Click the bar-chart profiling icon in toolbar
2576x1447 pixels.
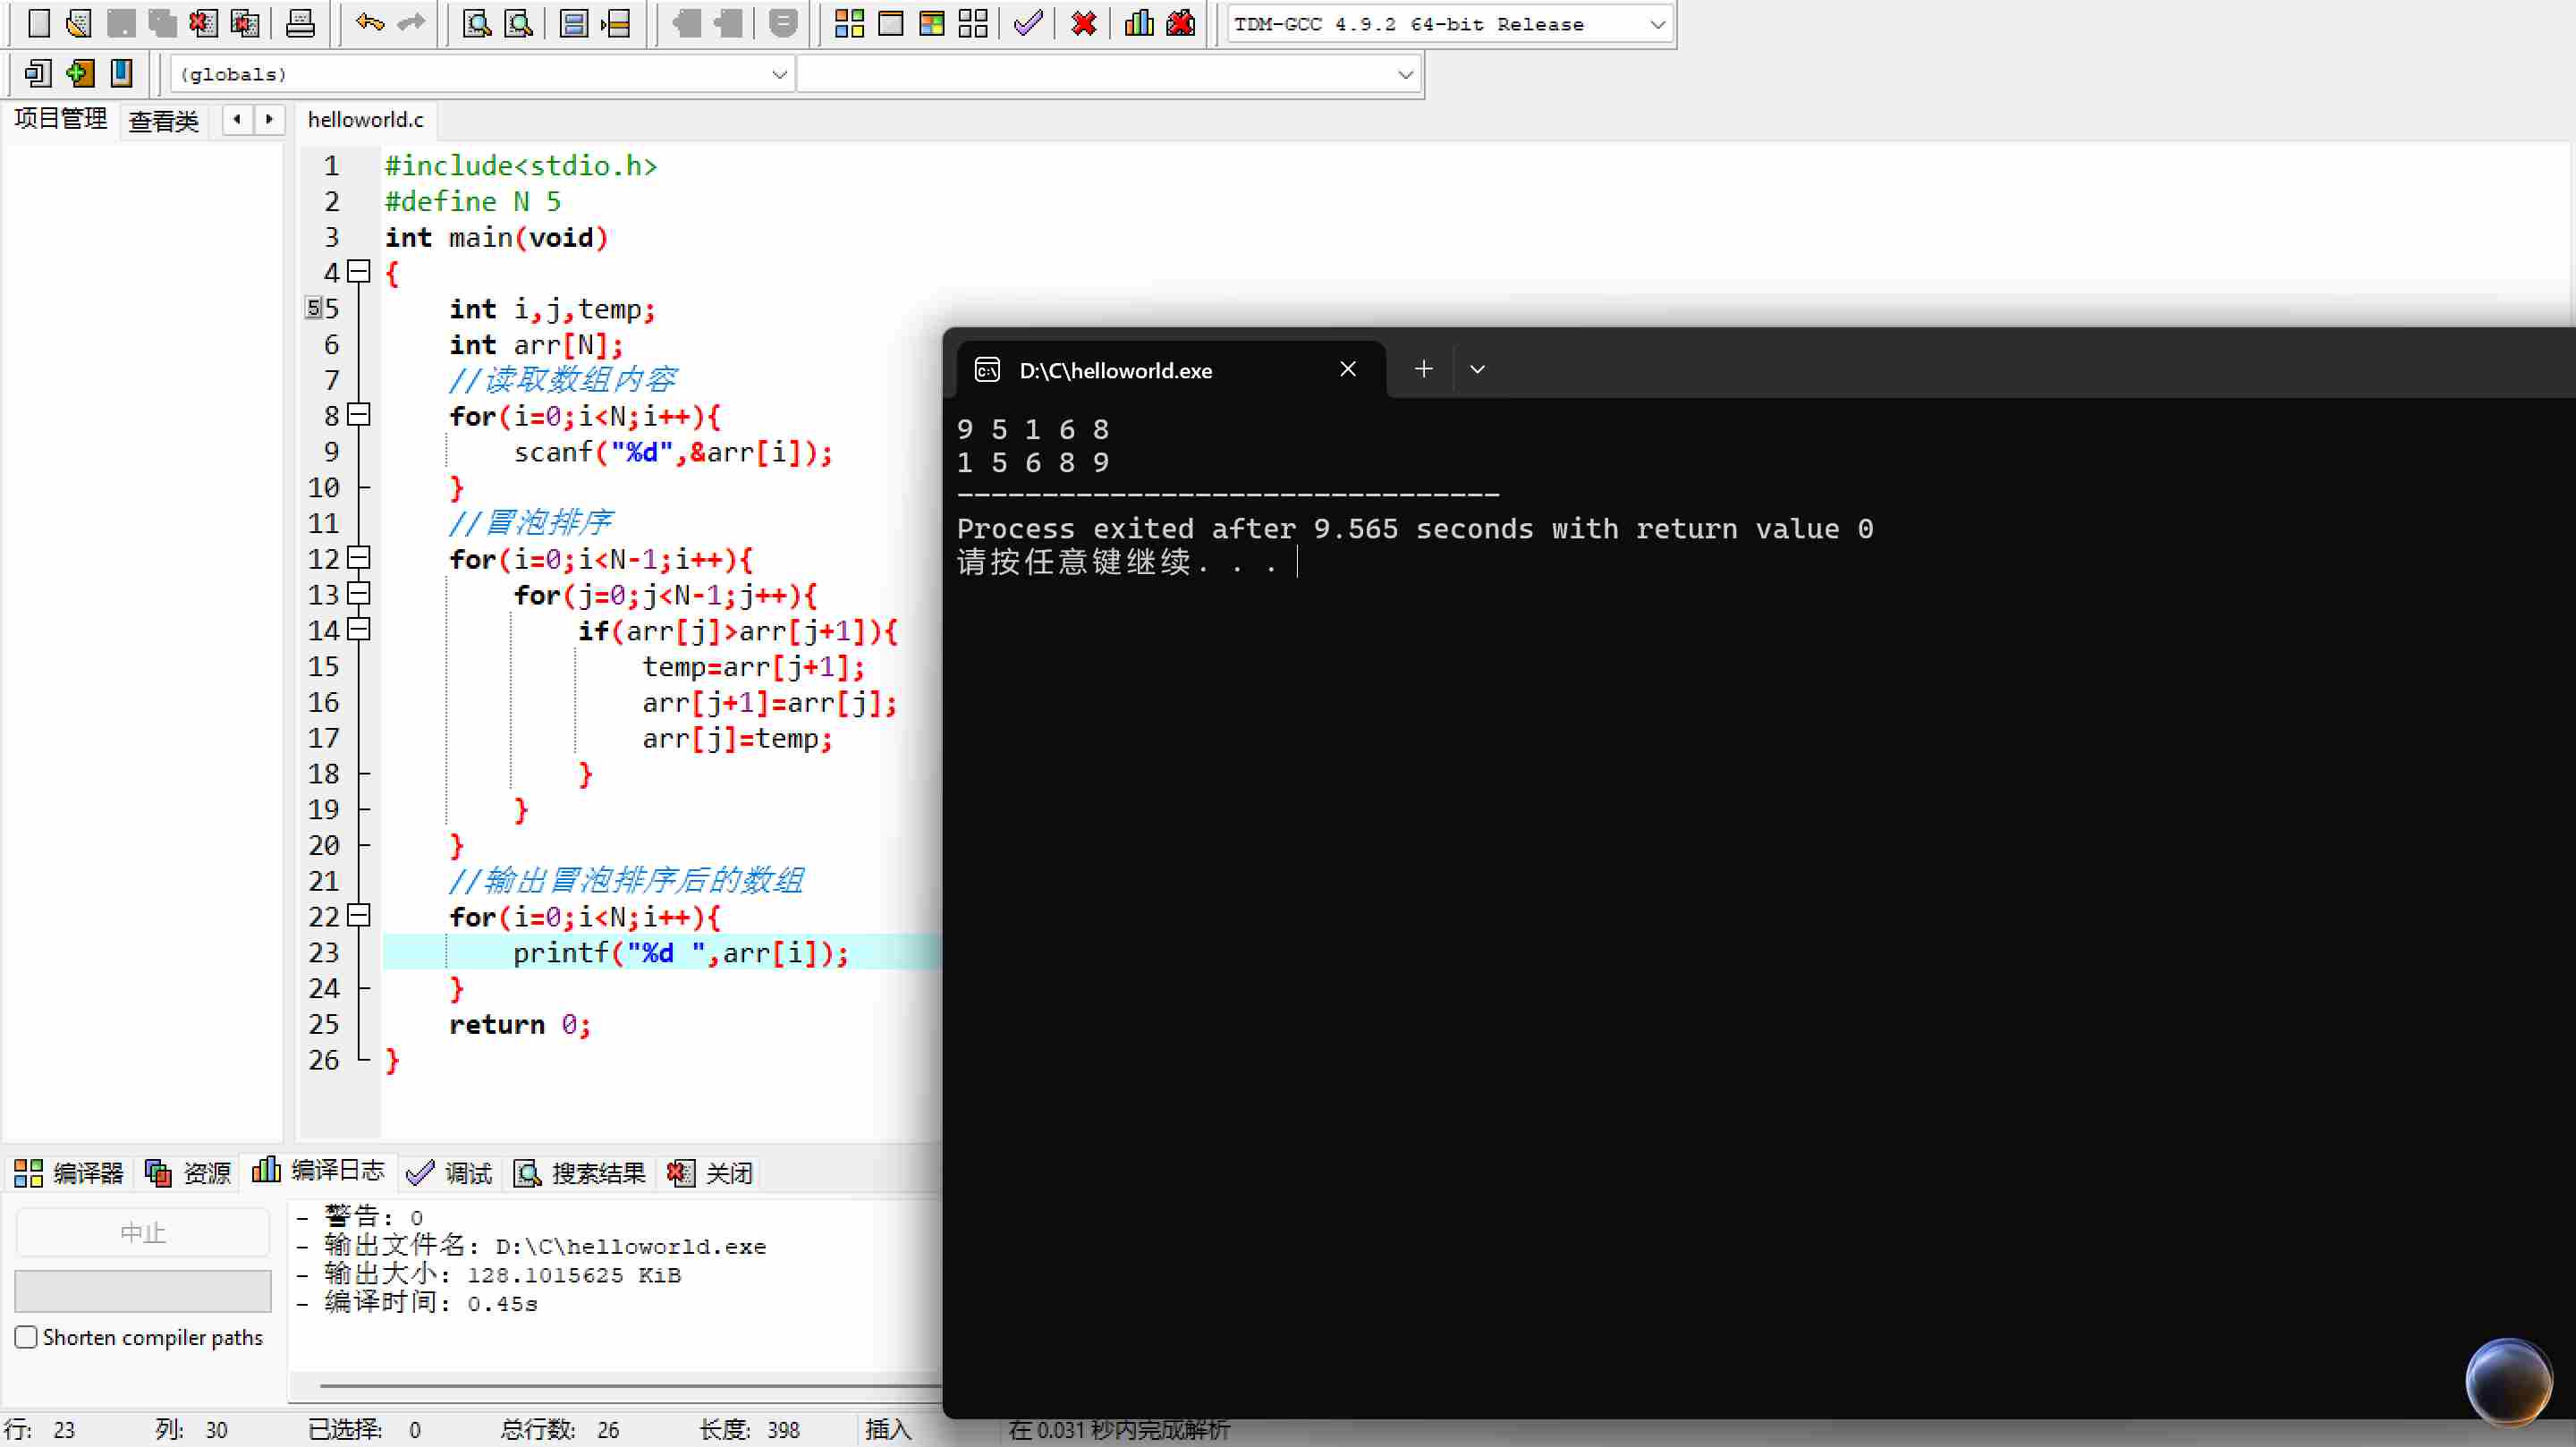pyautogui.click(x=1139, y=22)
